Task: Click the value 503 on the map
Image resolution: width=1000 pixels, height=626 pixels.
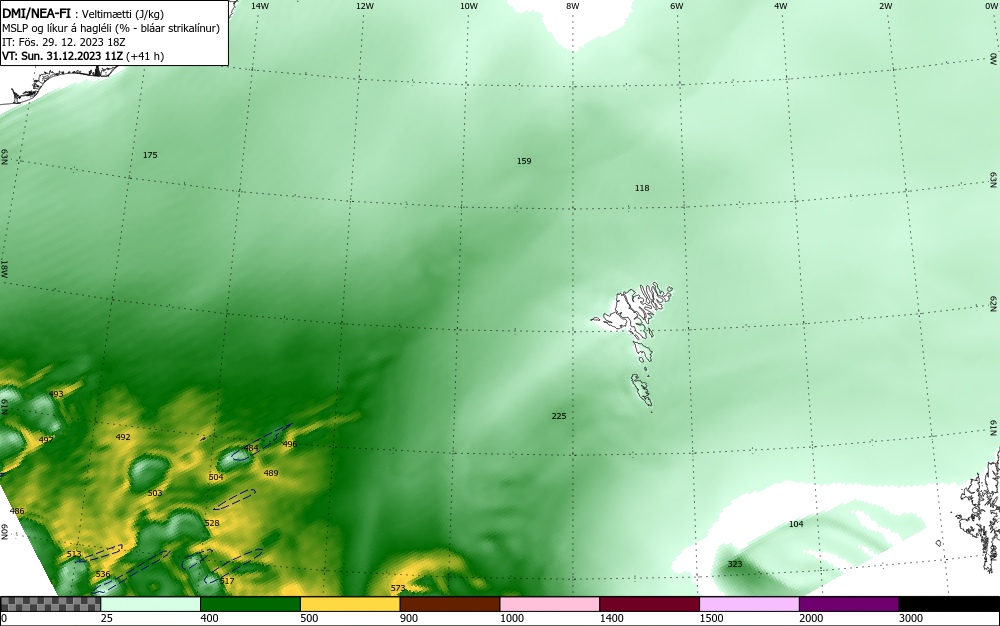Action: pos(155,493)
